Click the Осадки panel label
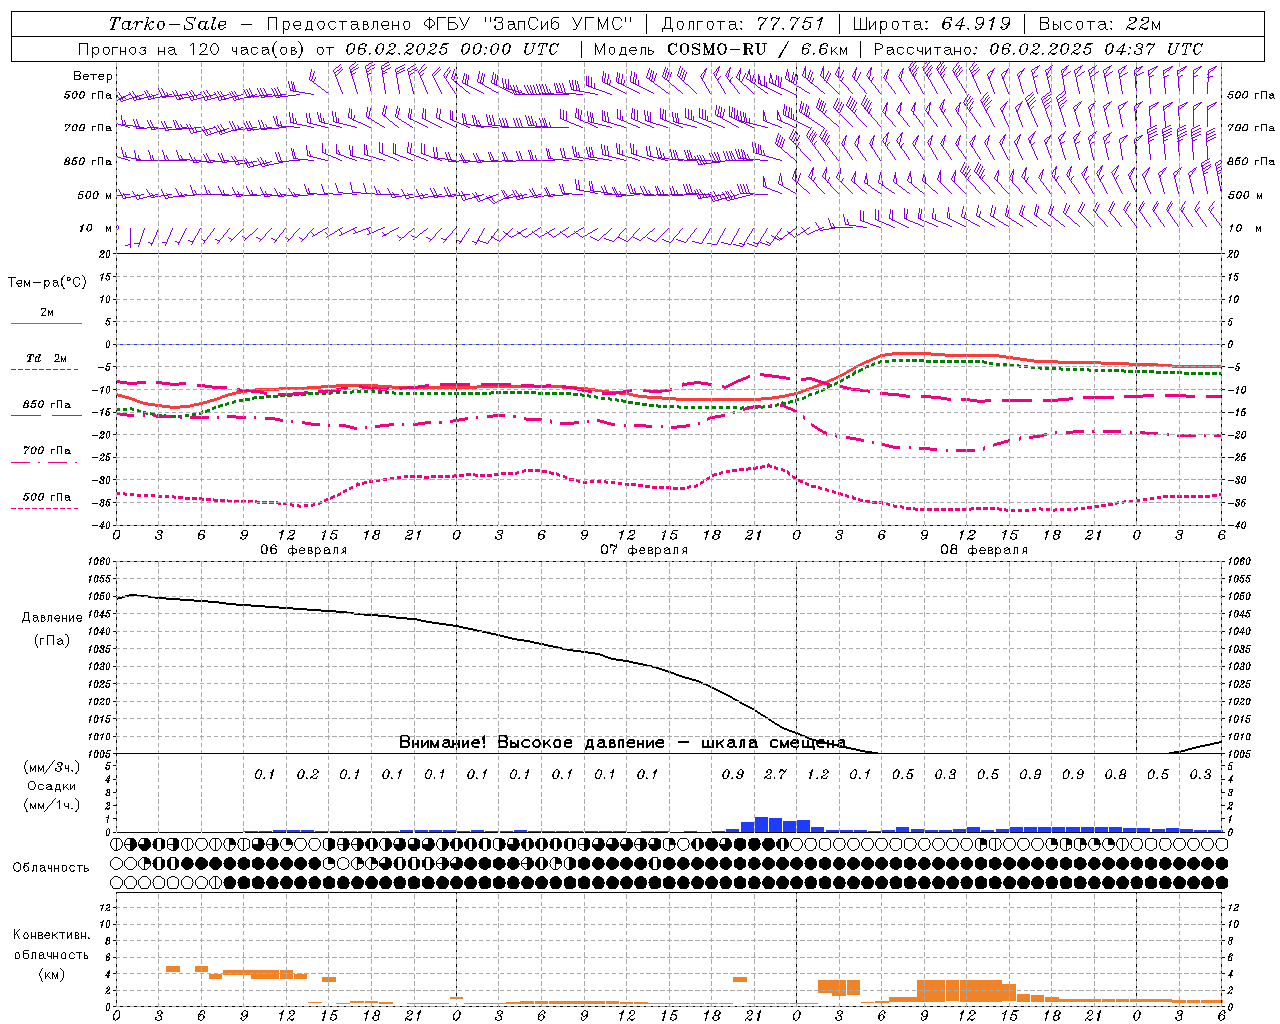1280x1024 pixels. (52, 786)
